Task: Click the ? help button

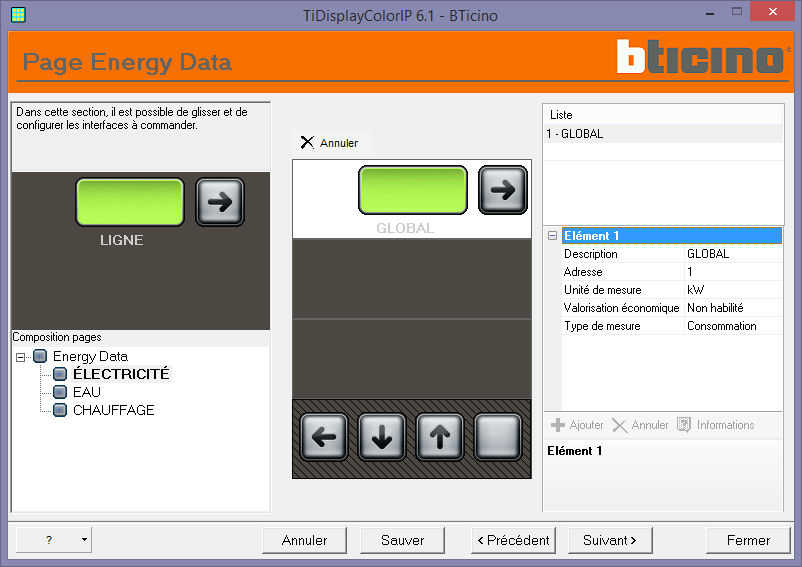Action: [x=49, y=540]
